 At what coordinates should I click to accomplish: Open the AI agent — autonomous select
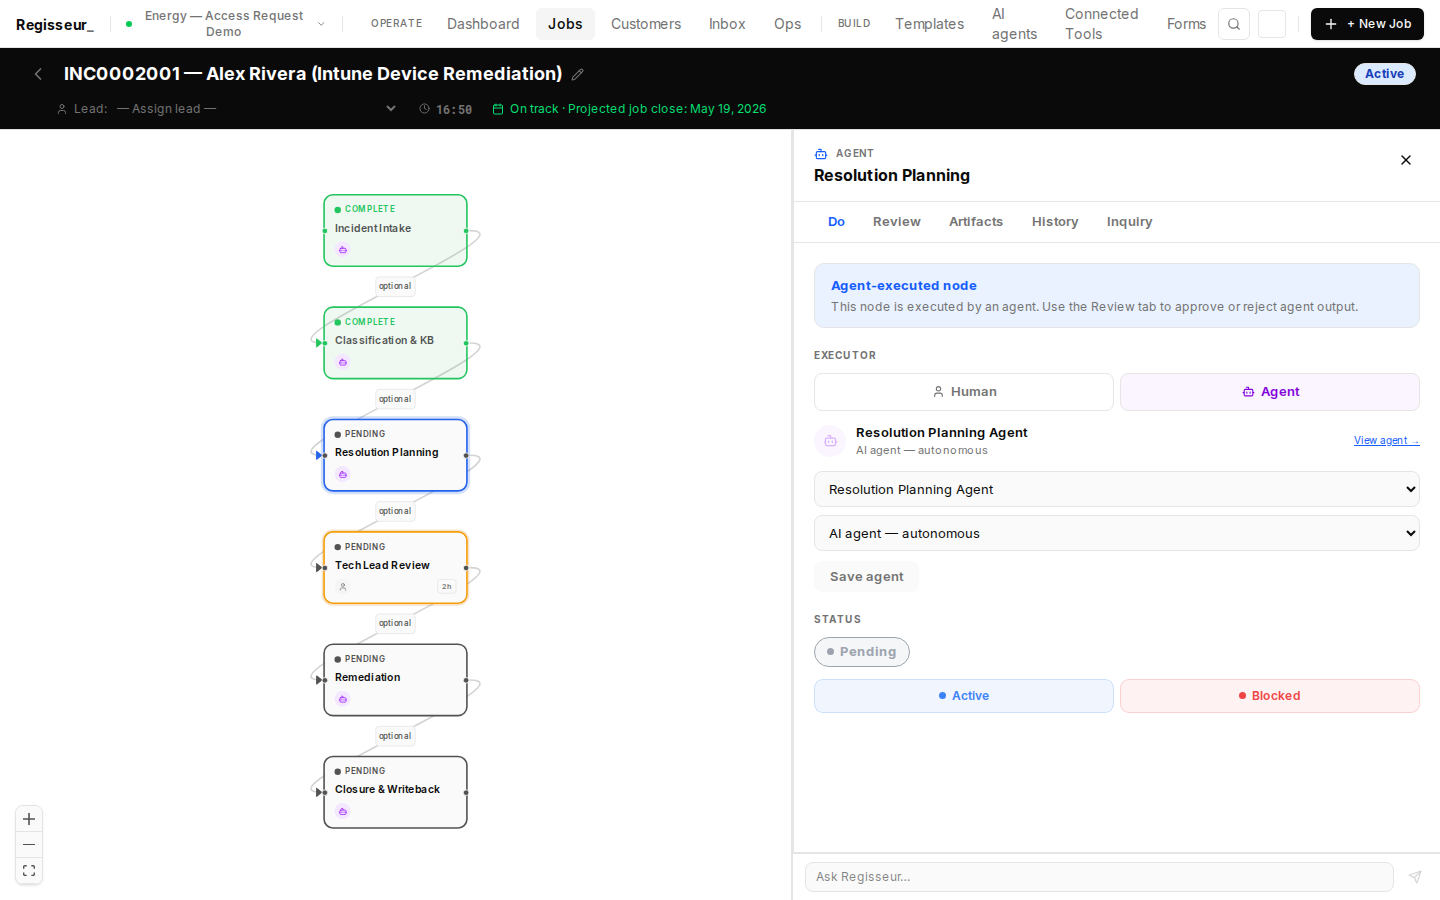click(1117, 533)
